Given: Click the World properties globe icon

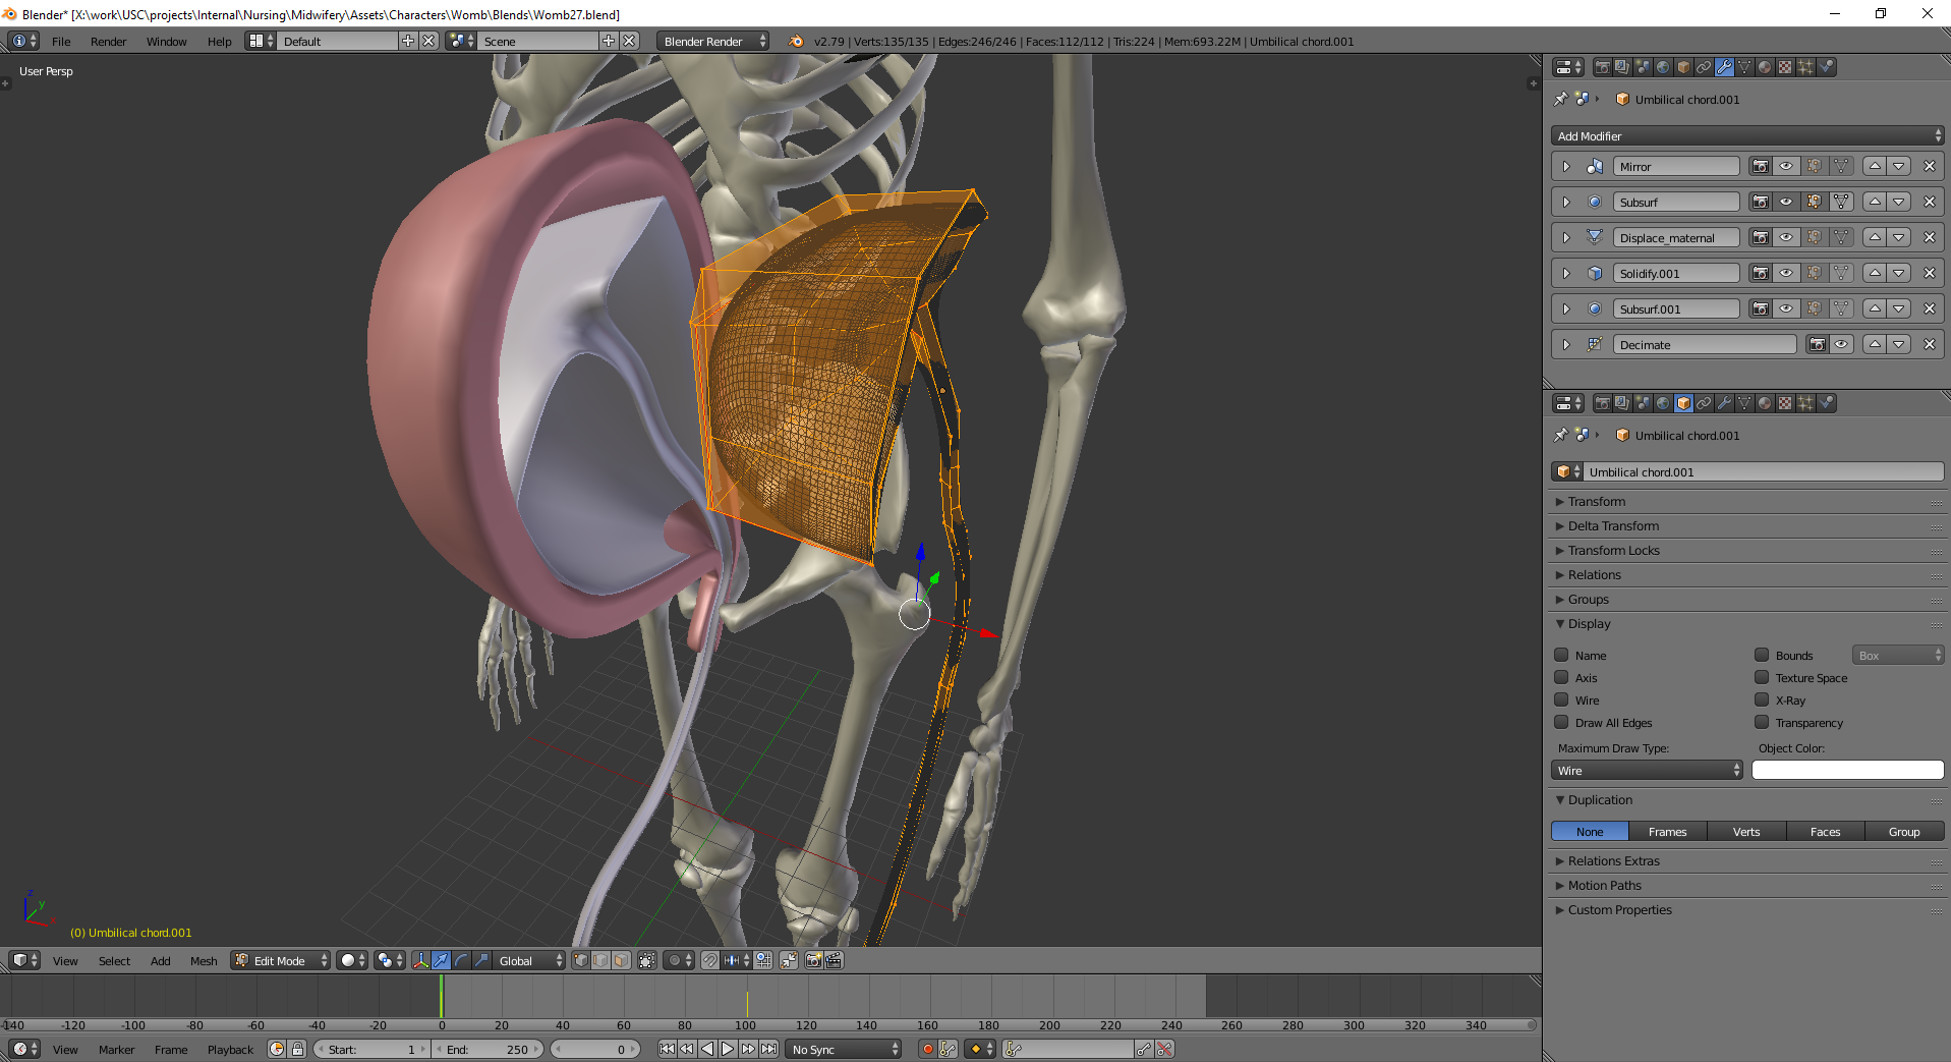Looking at the screenshot, I should pos(1663,67).
